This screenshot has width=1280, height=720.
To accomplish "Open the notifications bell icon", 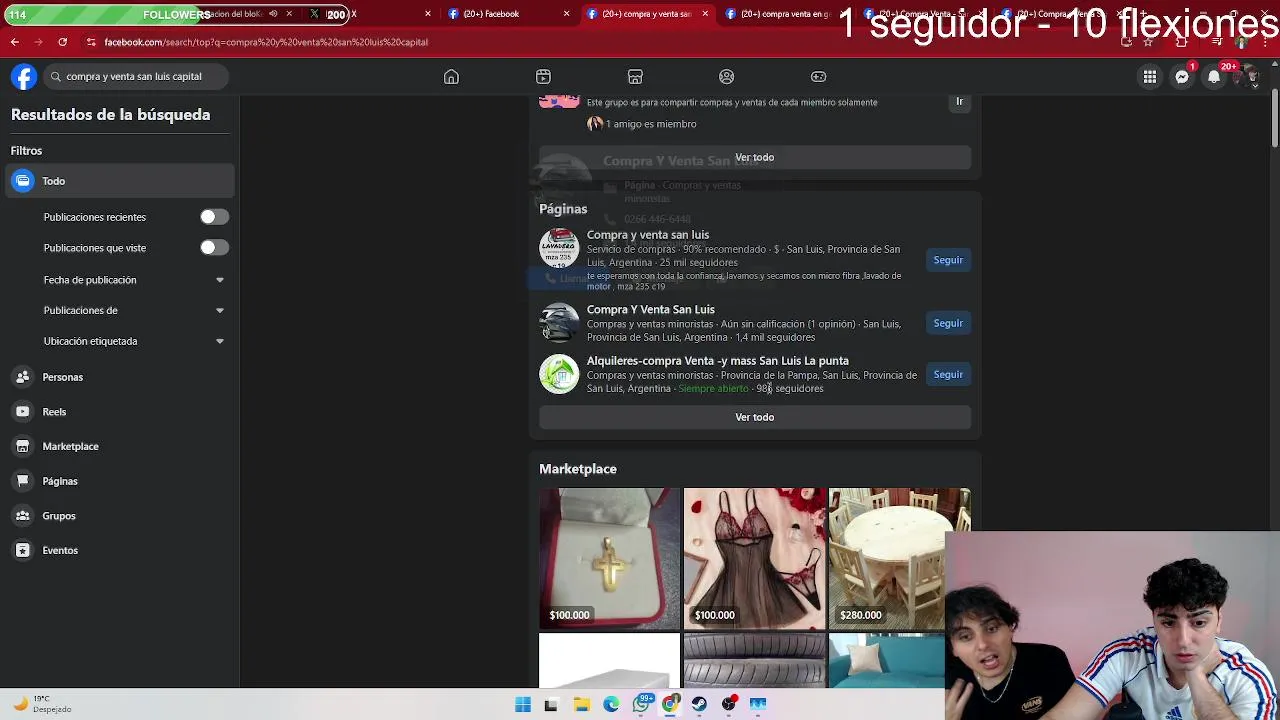I will tap(1214, 77).
